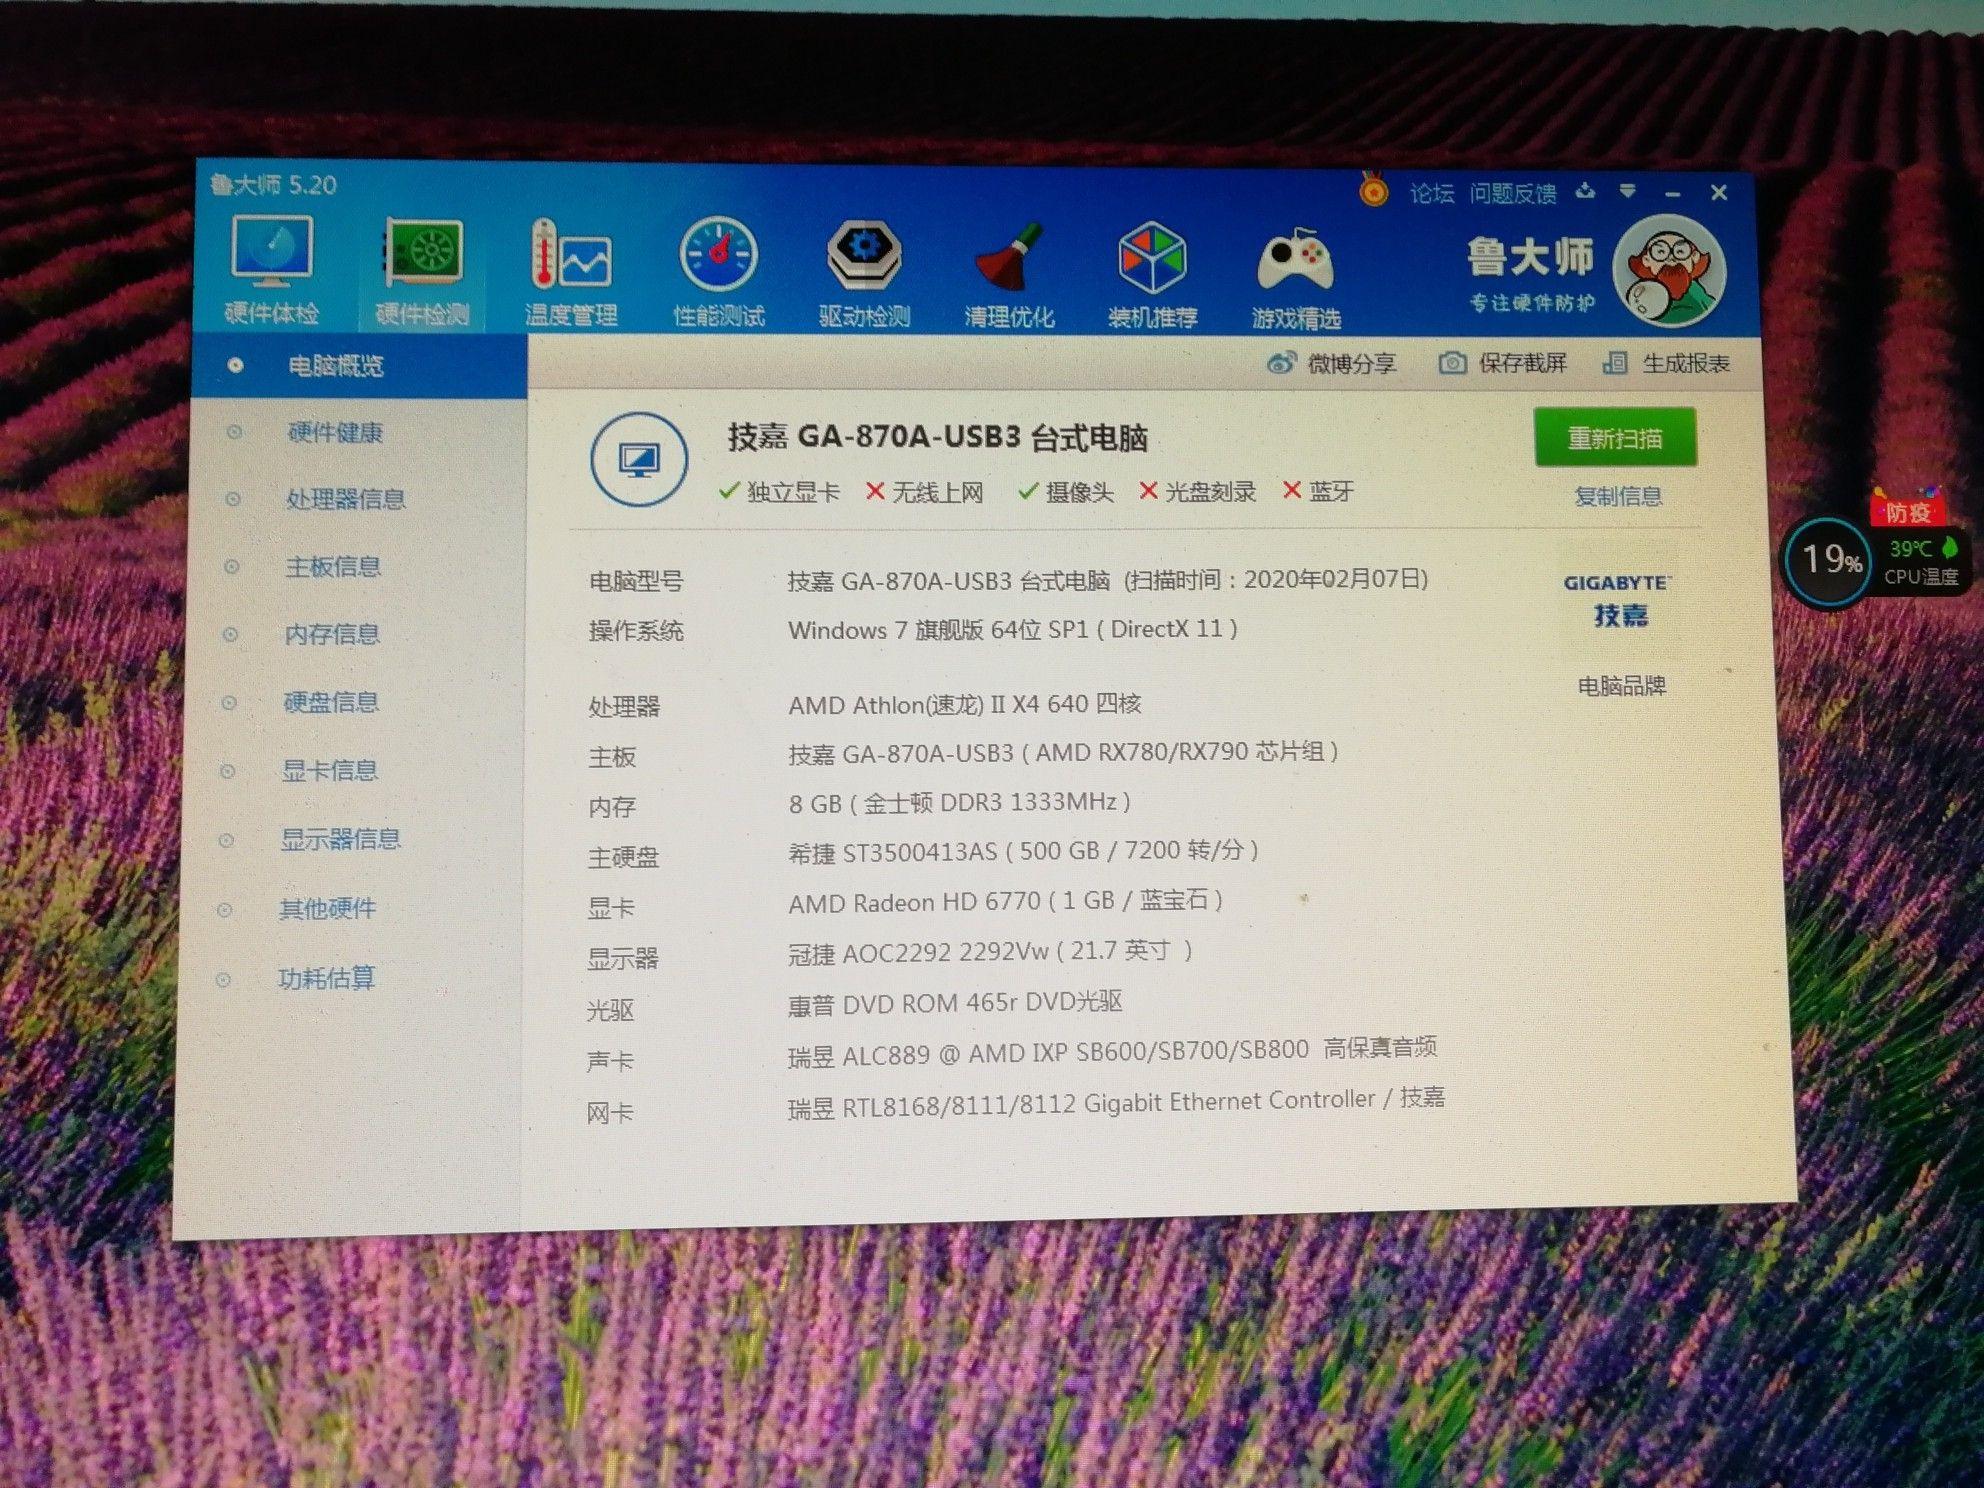Viewport: 1984px width, 1488px height.
Task: Click the title 技嘉 GA-870A-USB3 台式电脑
Action: 937,437
